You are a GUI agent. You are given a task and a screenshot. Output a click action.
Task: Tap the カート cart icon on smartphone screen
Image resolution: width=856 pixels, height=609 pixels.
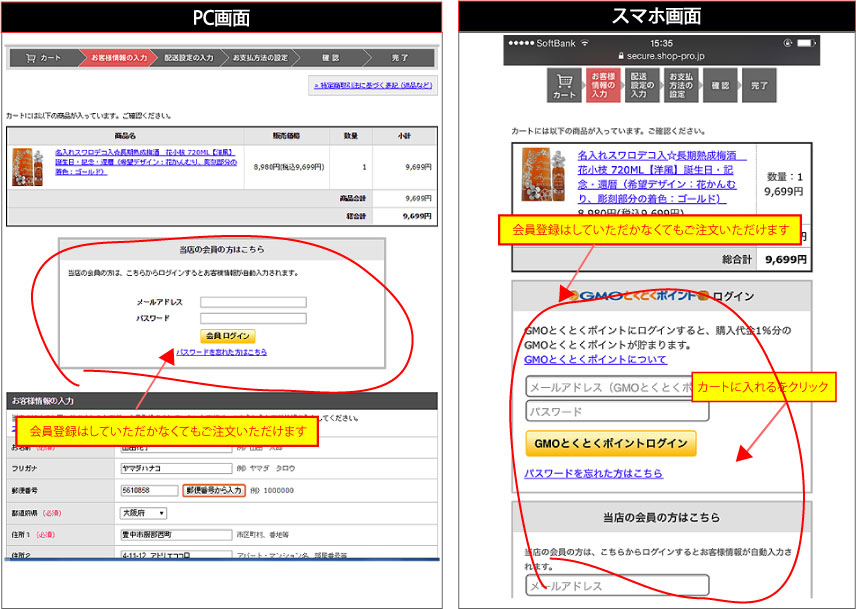[x=564, y=85]
